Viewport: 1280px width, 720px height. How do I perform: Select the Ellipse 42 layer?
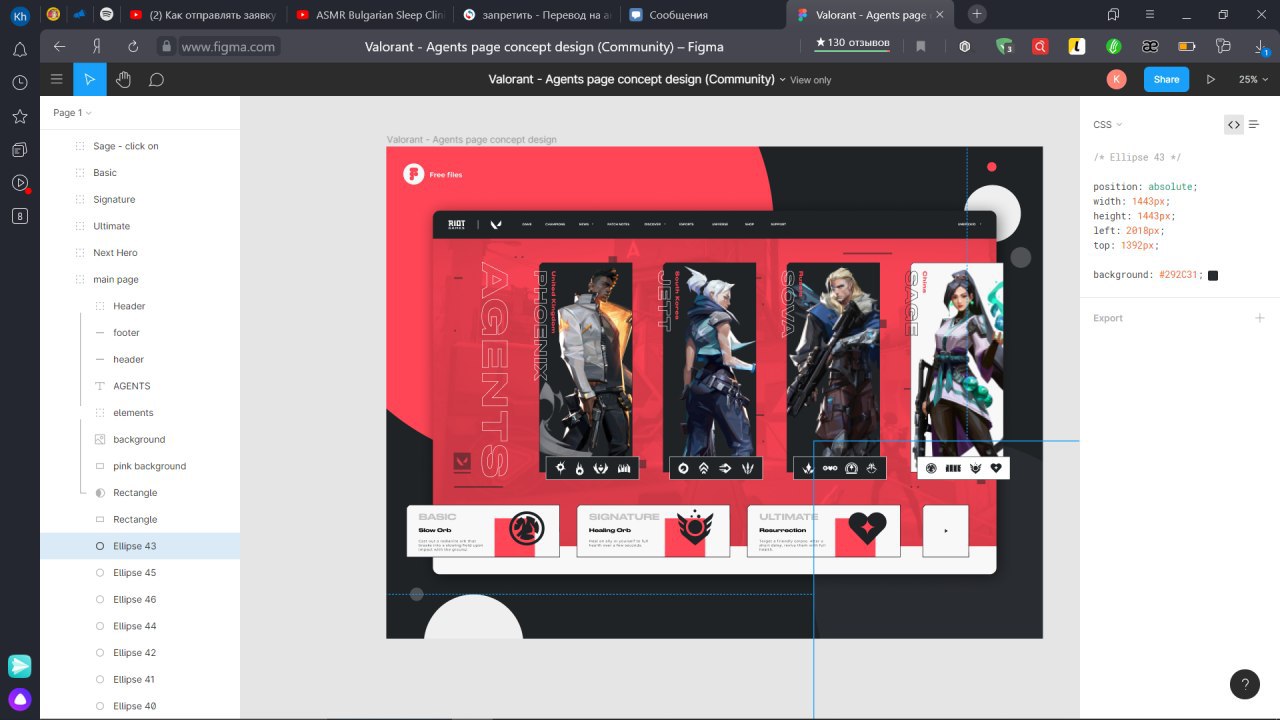pos(140,653)
